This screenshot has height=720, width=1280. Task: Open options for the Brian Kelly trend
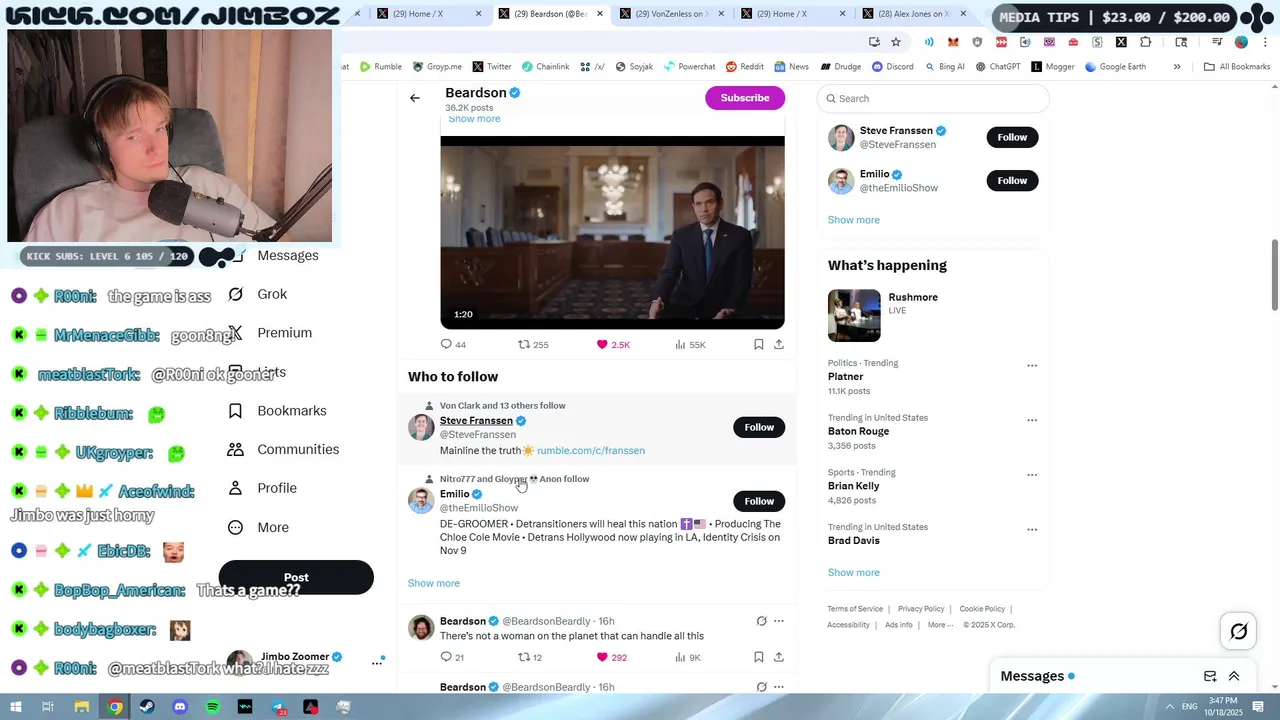[1032, 475]
